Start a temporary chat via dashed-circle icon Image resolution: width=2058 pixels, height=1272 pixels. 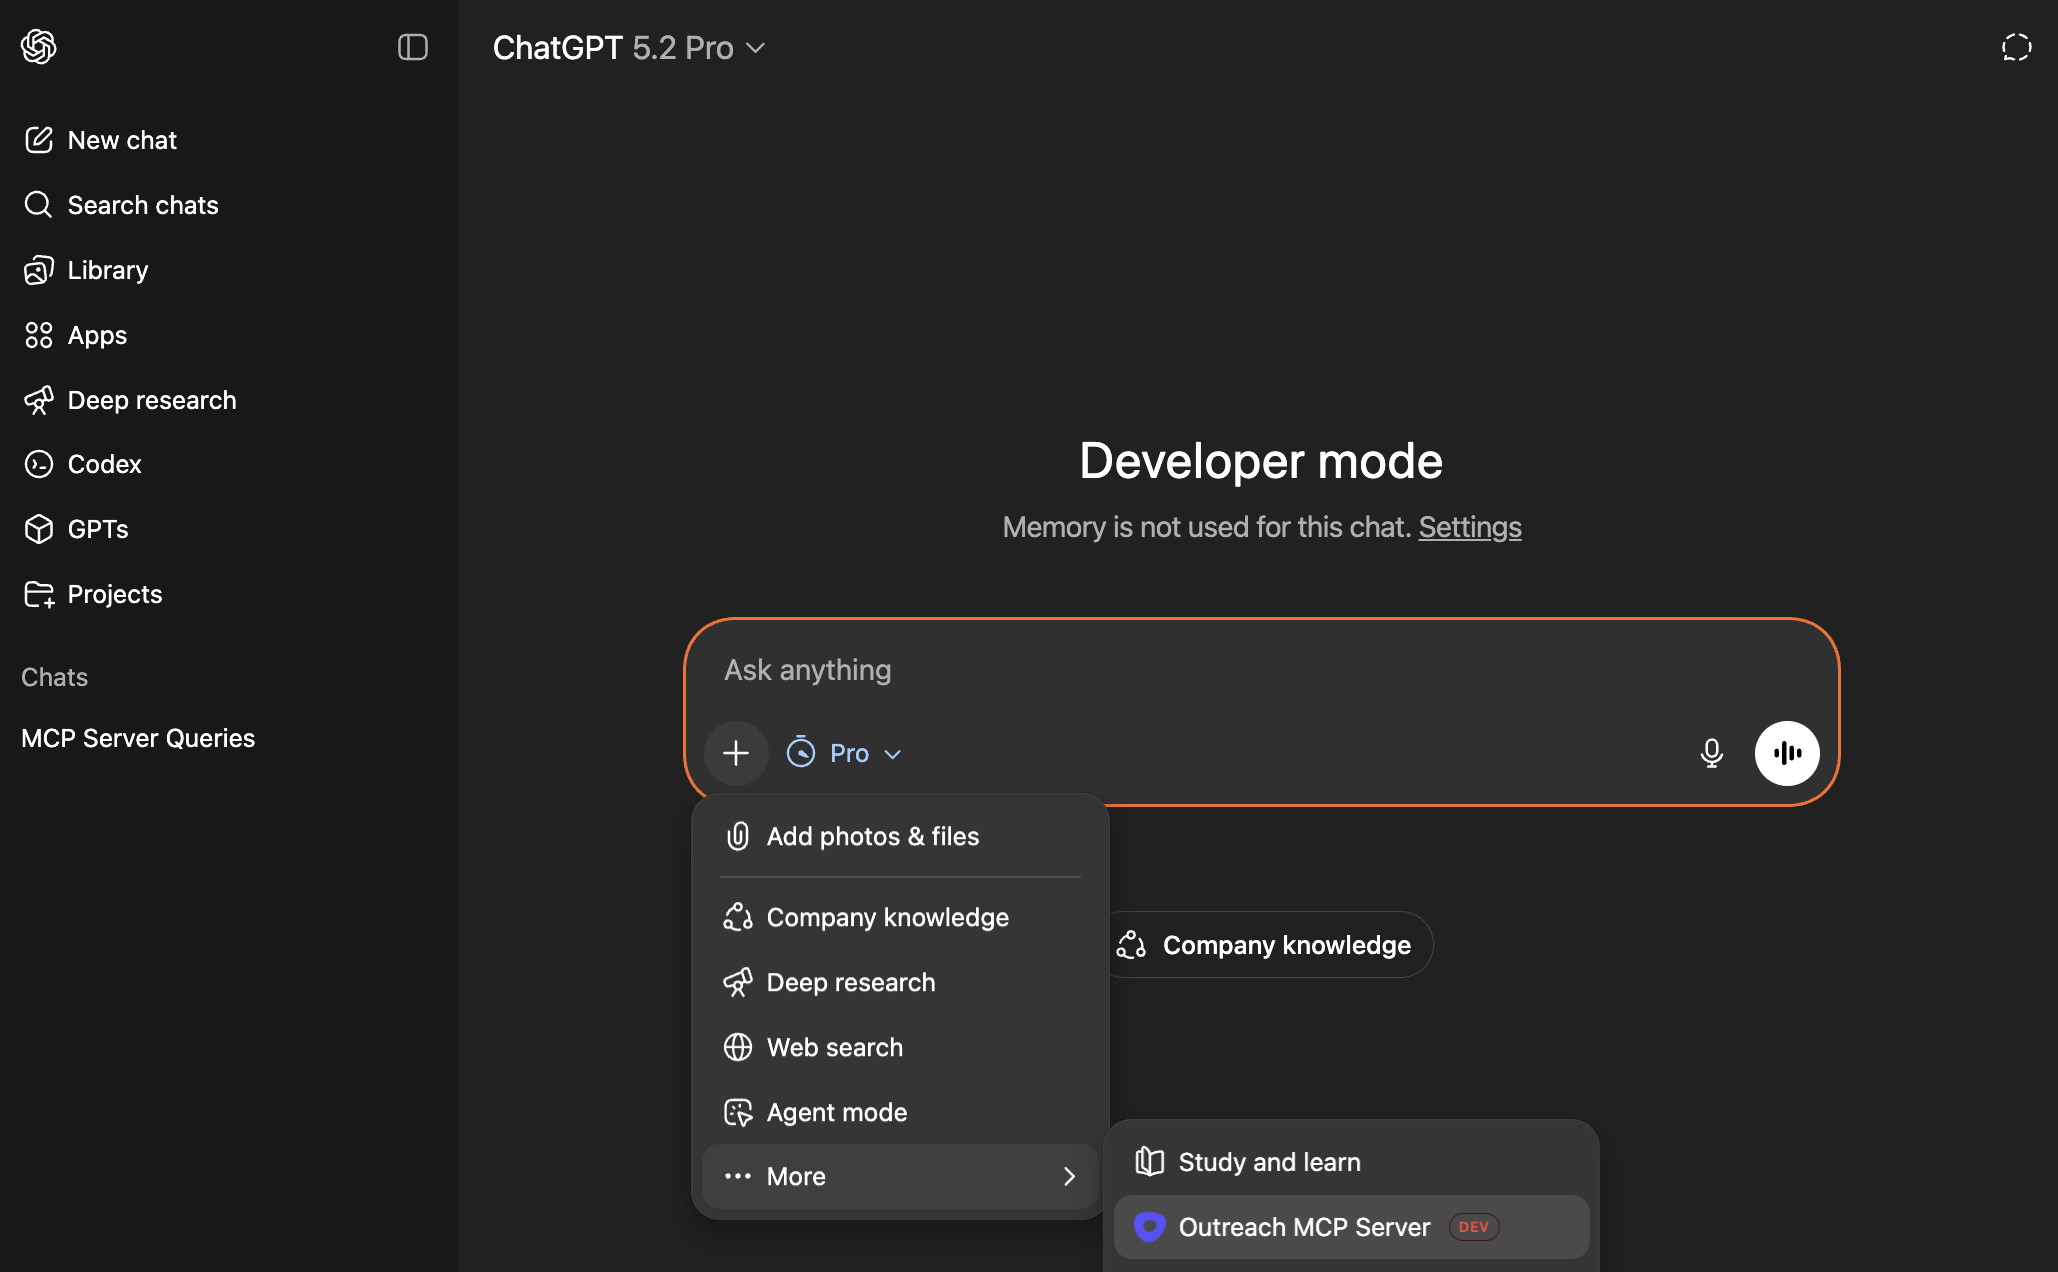(x=2016, y=47)
